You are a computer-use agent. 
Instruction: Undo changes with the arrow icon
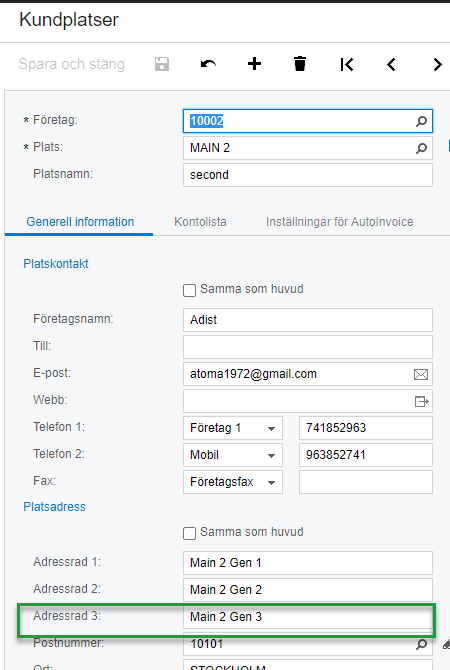(x=208, y=64)
